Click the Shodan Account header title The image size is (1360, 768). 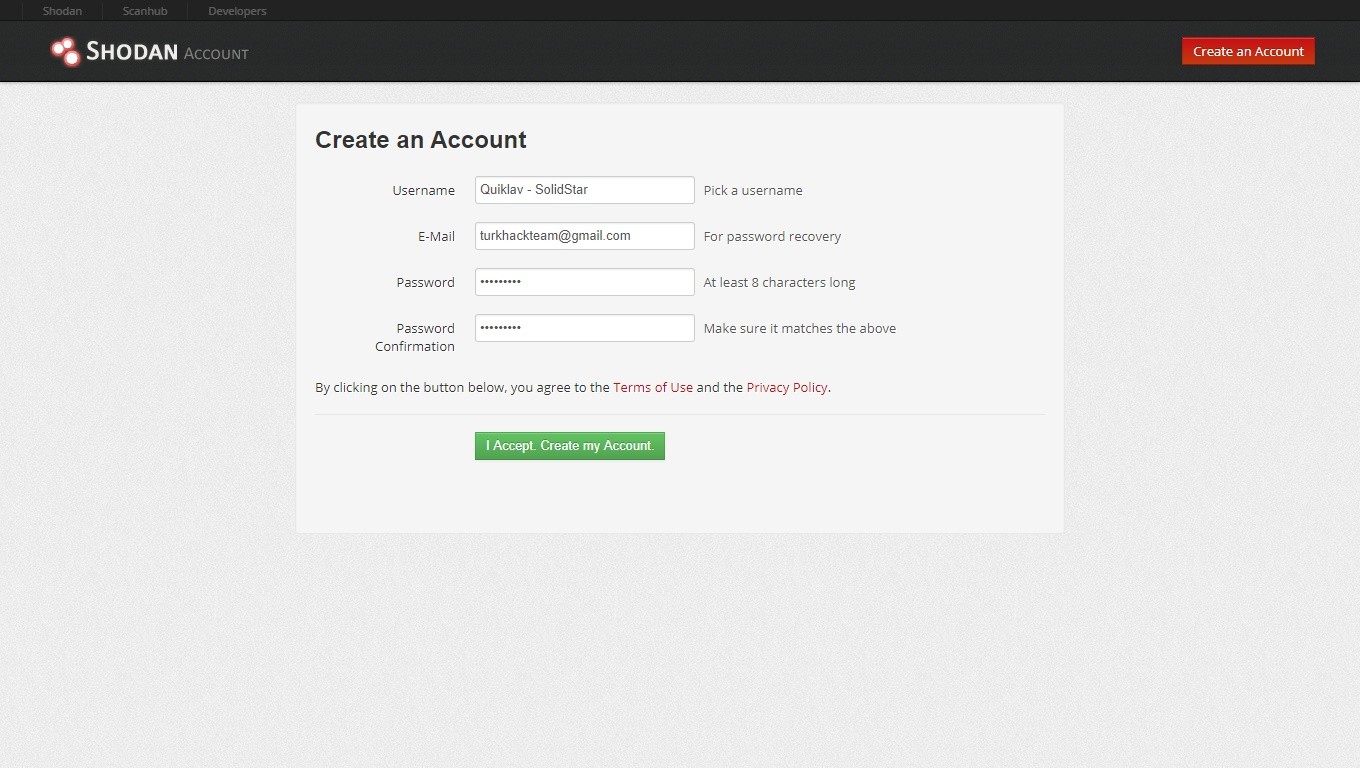pyautogui.click(x=167, y=52)
